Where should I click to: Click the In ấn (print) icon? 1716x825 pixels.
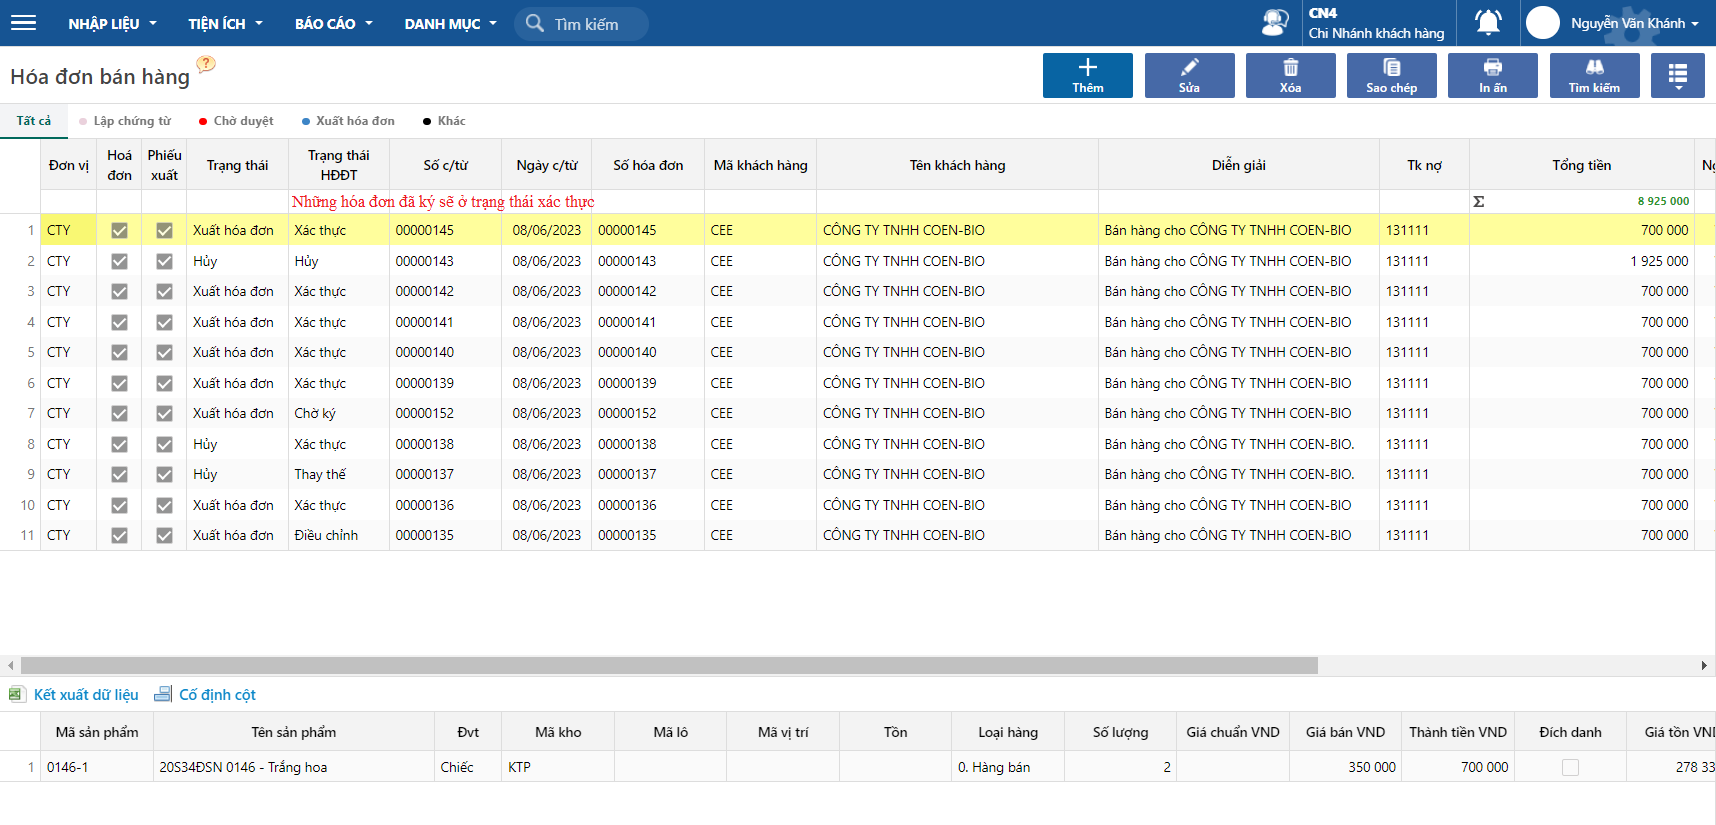click(1492, 68)
